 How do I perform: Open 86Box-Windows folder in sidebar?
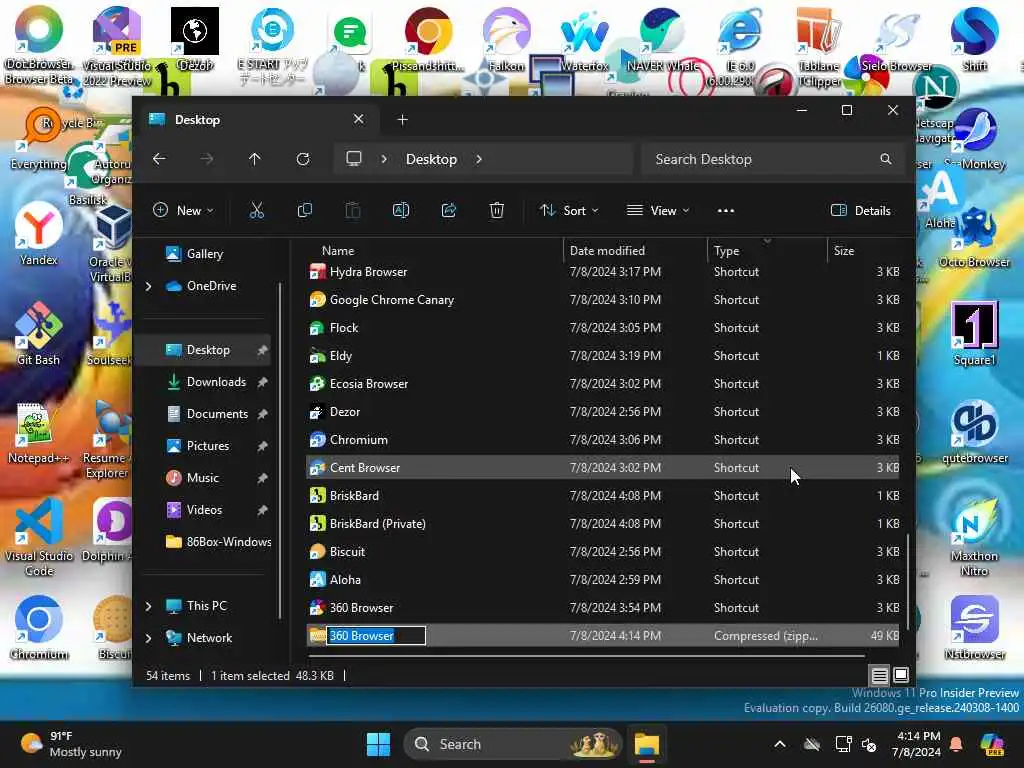click(219, 542)
